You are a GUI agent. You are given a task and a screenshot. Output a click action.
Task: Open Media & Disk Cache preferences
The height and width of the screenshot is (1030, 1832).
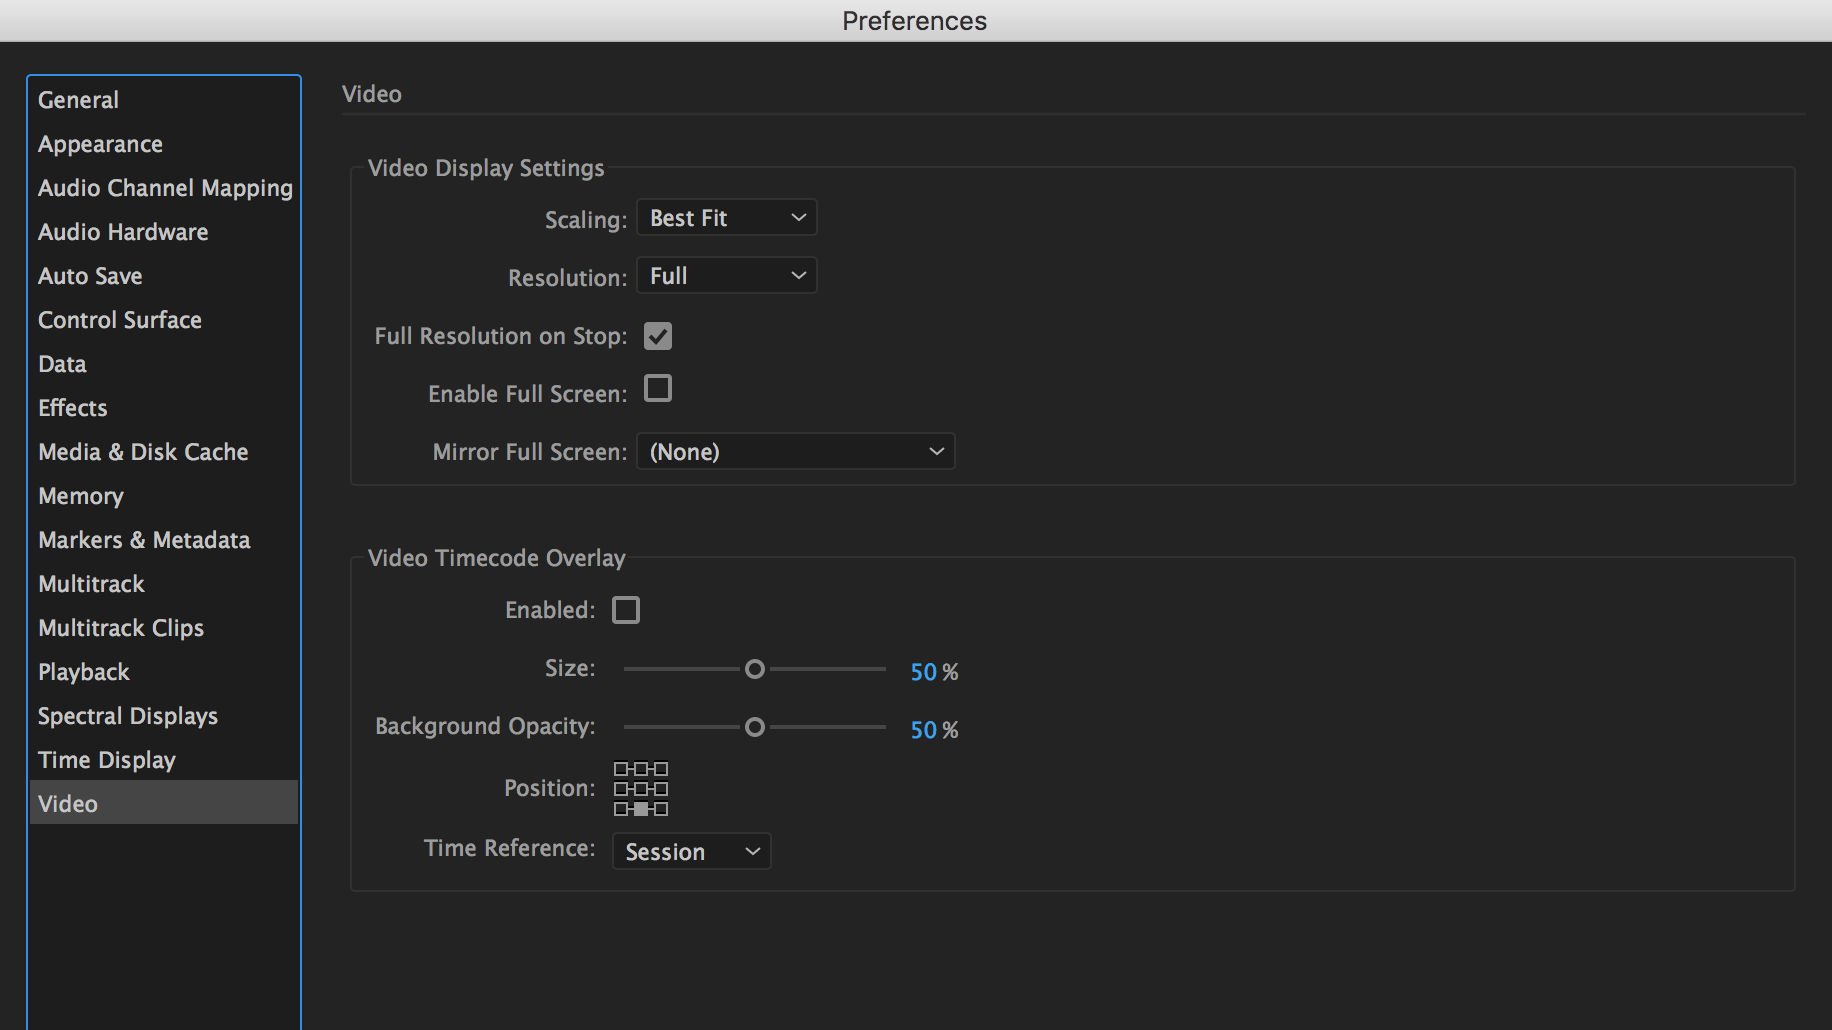click(143, 451)
